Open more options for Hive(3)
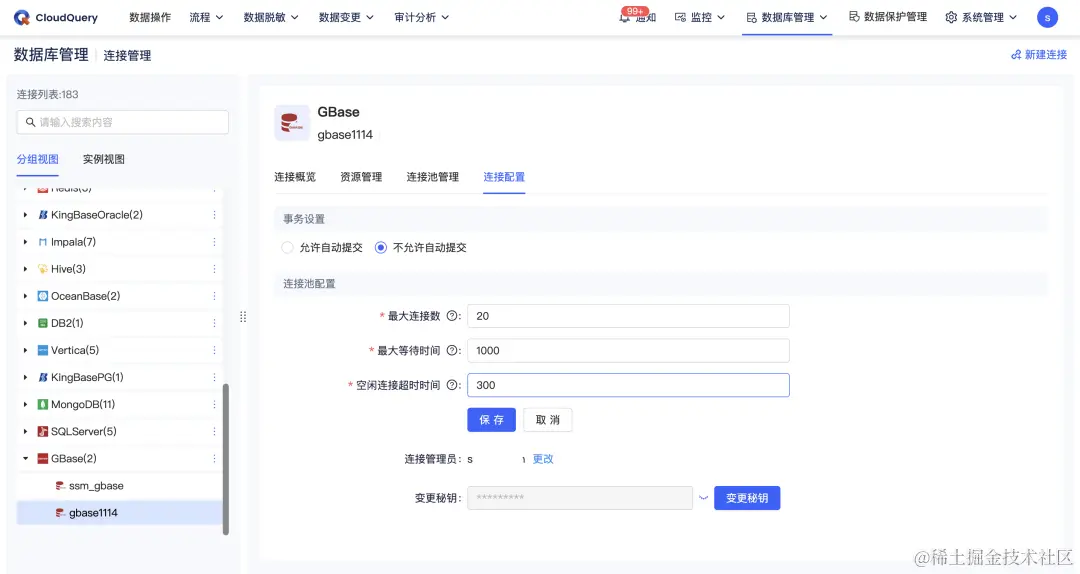 pyautogui.click(x=214, y=269)
